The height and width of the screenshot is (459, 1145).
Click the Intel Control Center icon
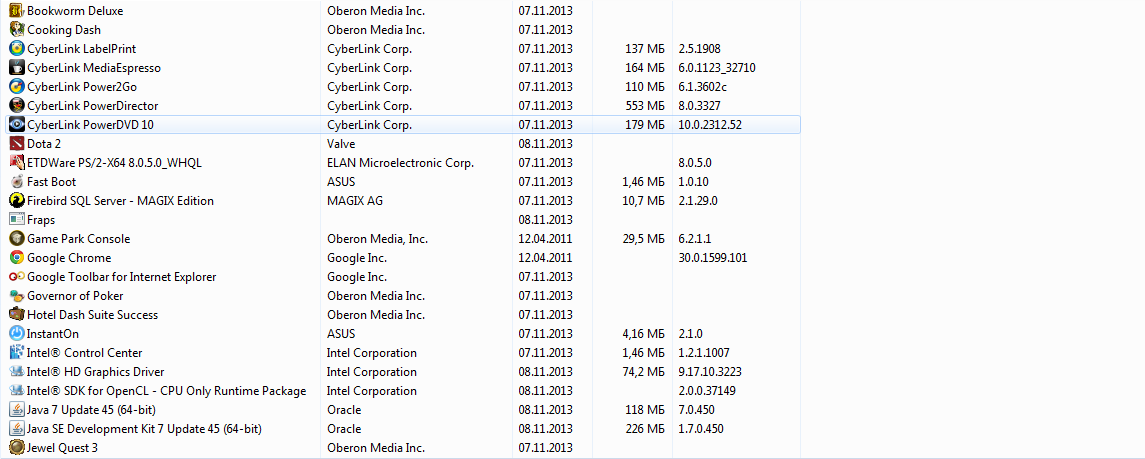coord(16,352)
